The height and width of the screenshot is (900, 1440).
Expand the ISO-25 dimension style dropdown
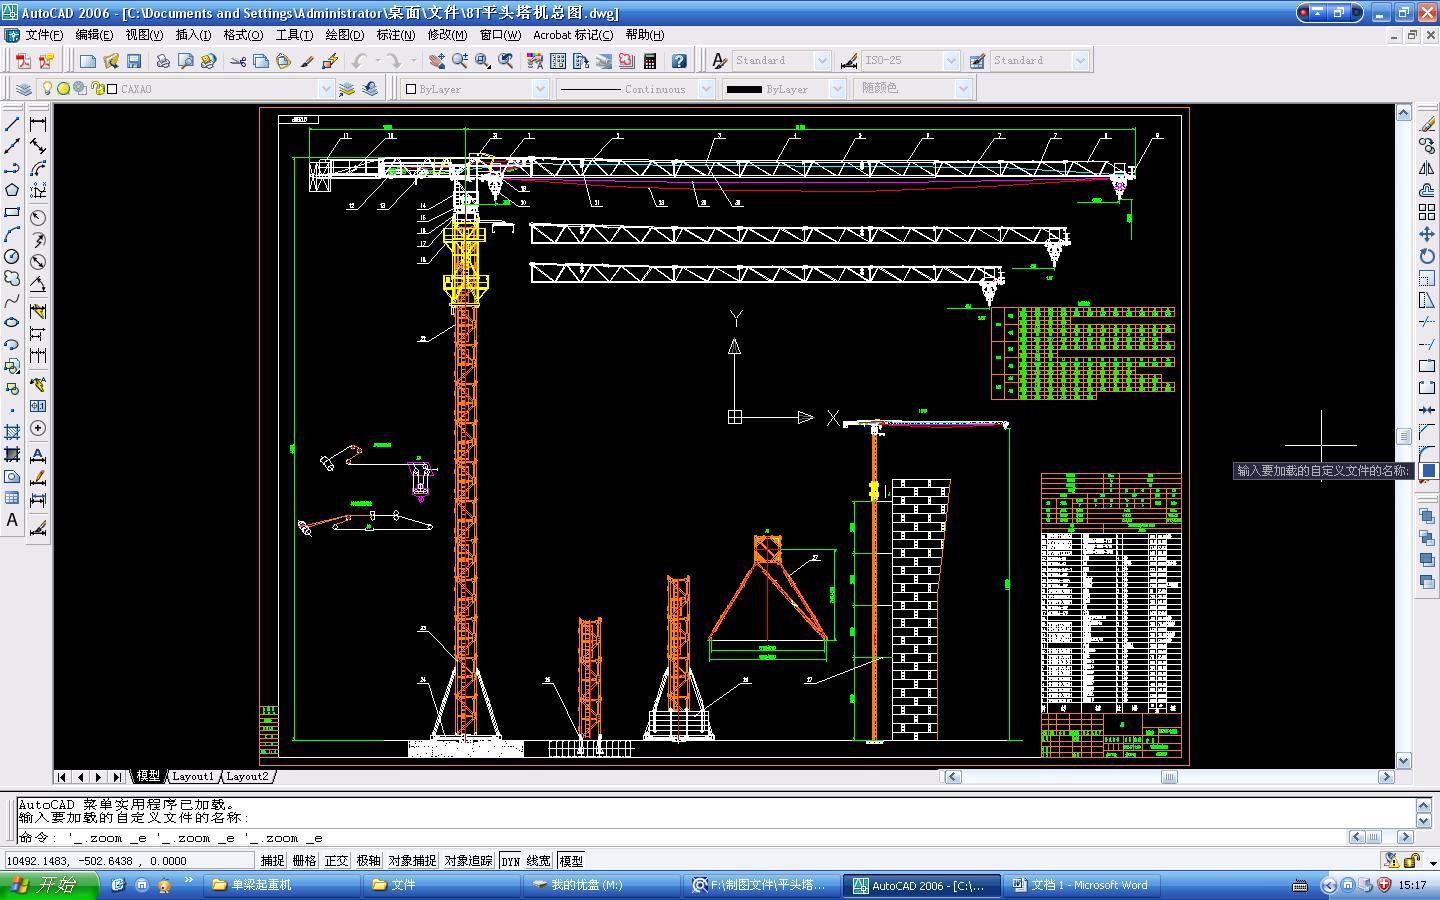950,61
